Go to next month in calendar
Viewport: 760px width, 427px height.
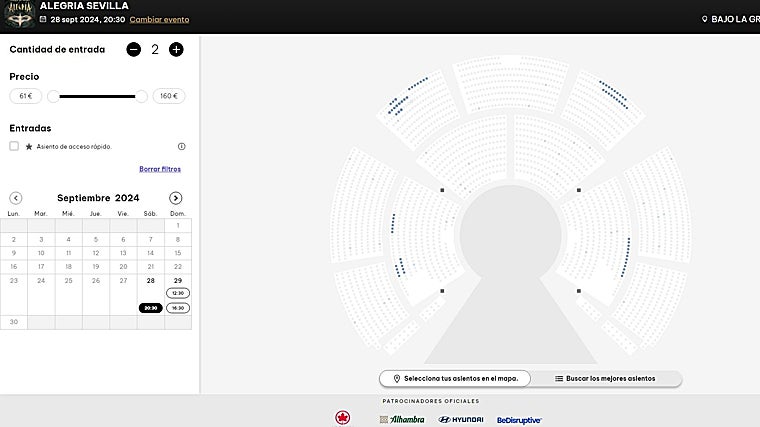(176, 198)
